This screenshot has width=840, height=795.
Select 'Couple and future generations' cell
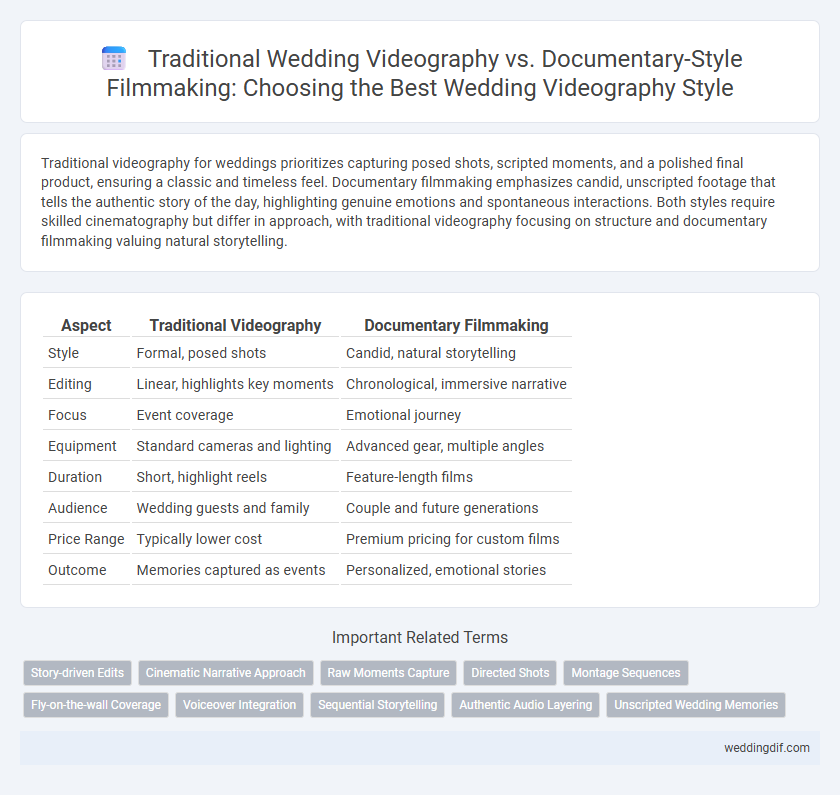(456, 508)
